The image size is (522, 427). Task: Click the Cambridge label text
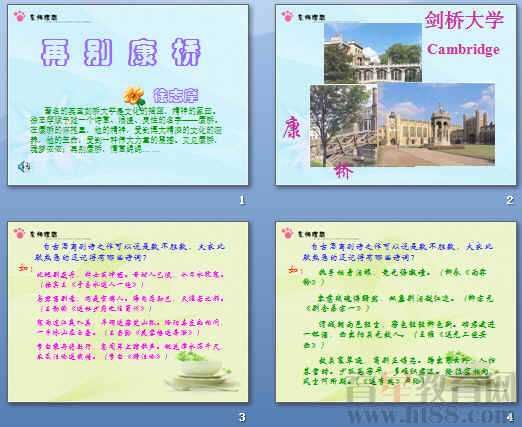(463, 49)
